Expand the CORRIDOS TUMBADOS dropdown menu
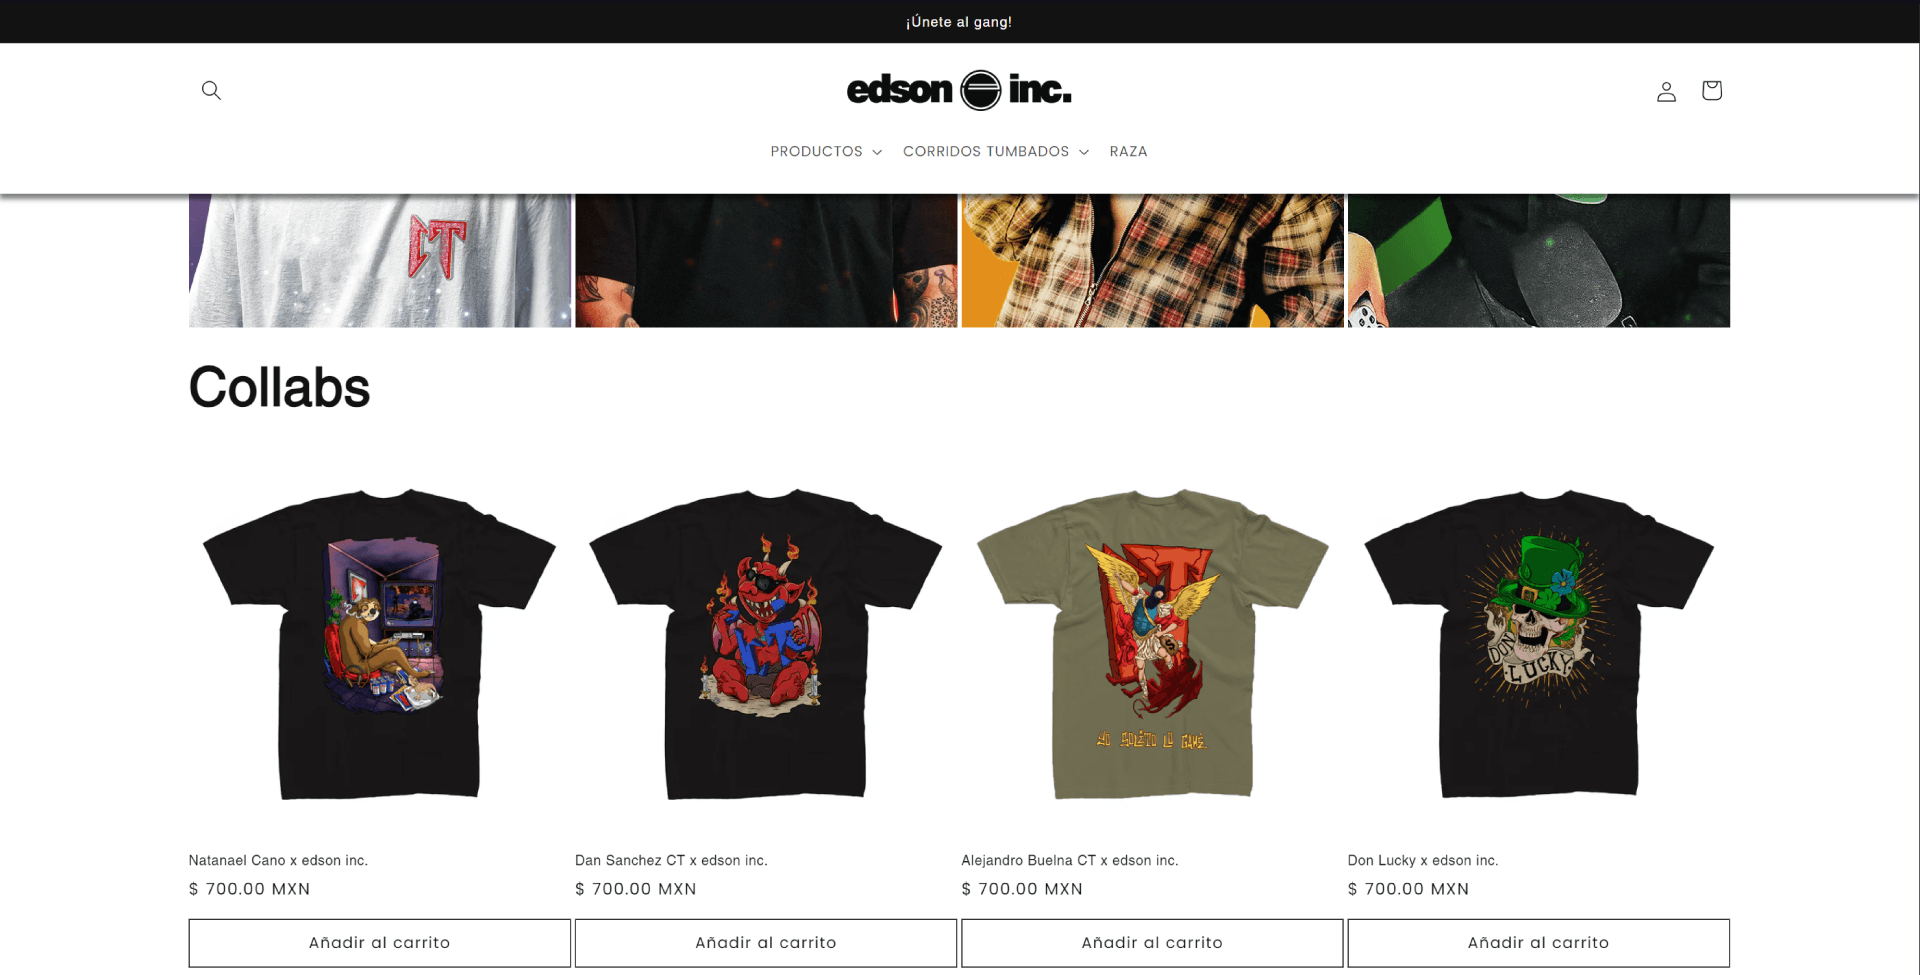The width and height of the screenshot is (1920, 975). [x=996, y=151]
